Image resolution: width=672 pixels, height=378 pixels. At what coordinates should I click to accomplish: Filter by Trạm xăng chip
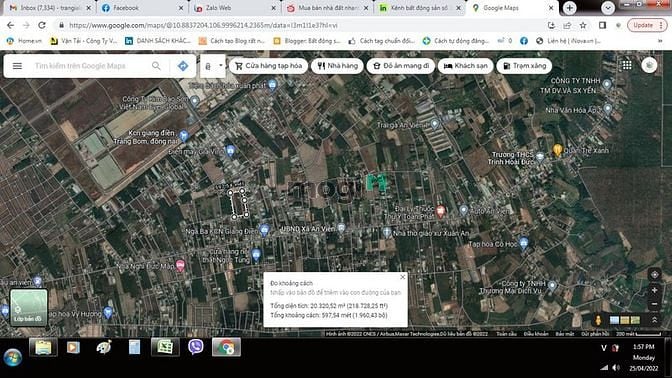tap(524, 66)
